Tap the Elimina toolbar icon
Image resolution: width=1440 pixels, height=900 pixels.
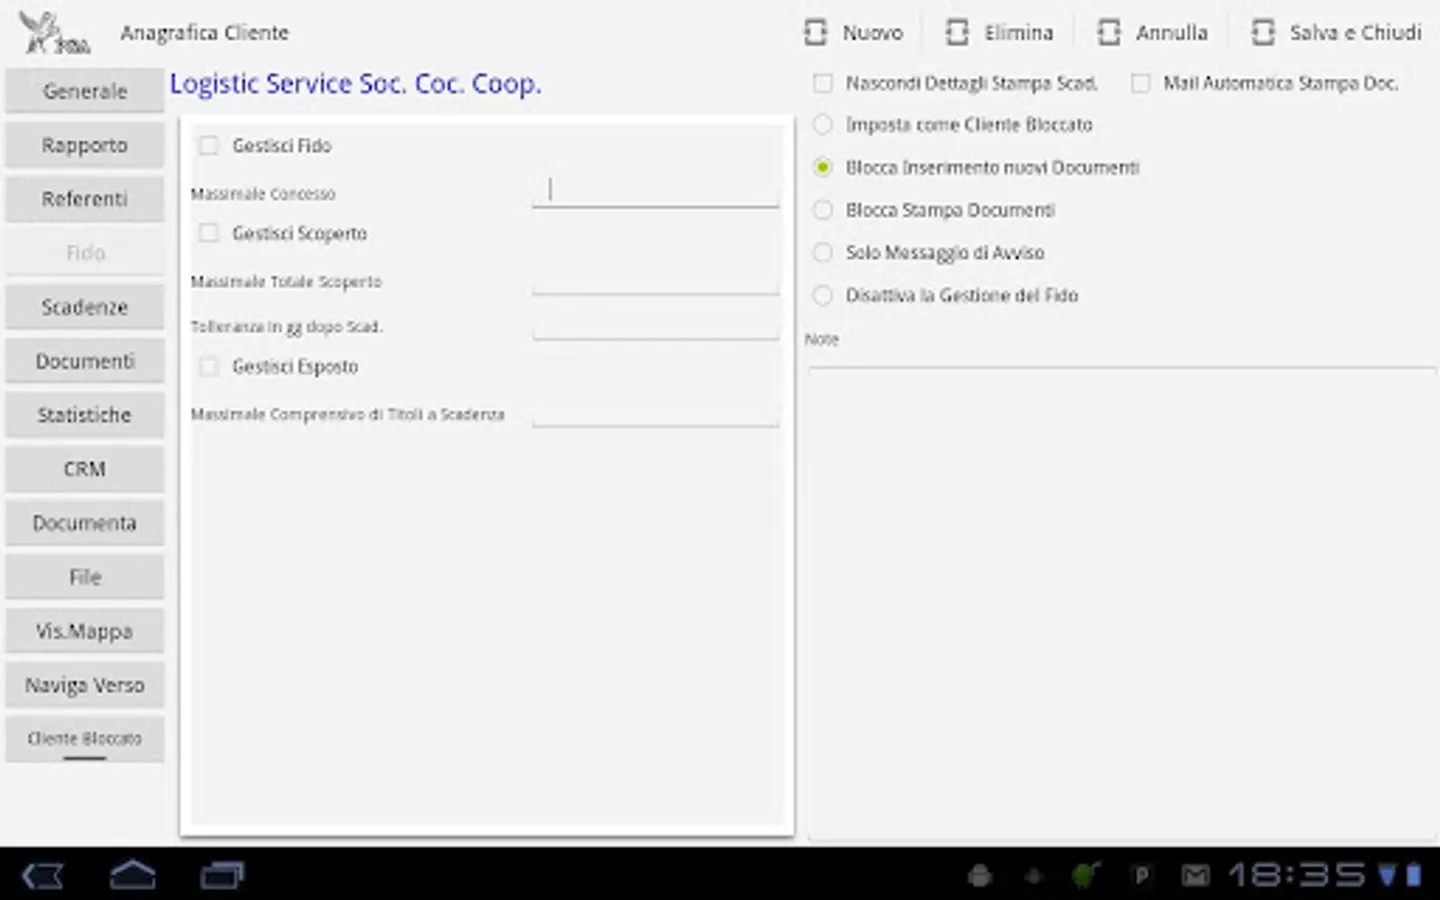957,33
